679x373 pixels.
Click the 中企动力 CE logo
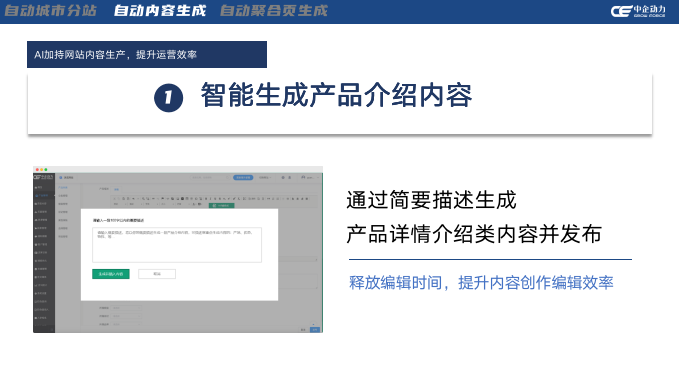(638, 11)
